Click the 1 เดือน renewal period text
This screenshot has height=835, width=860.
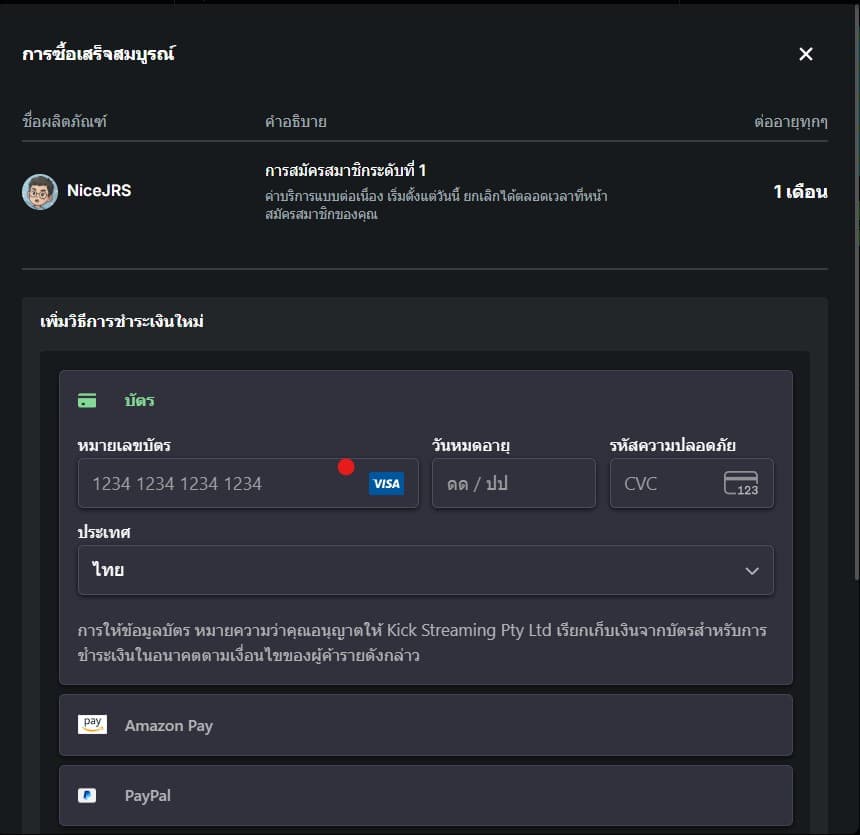point(800,191)
